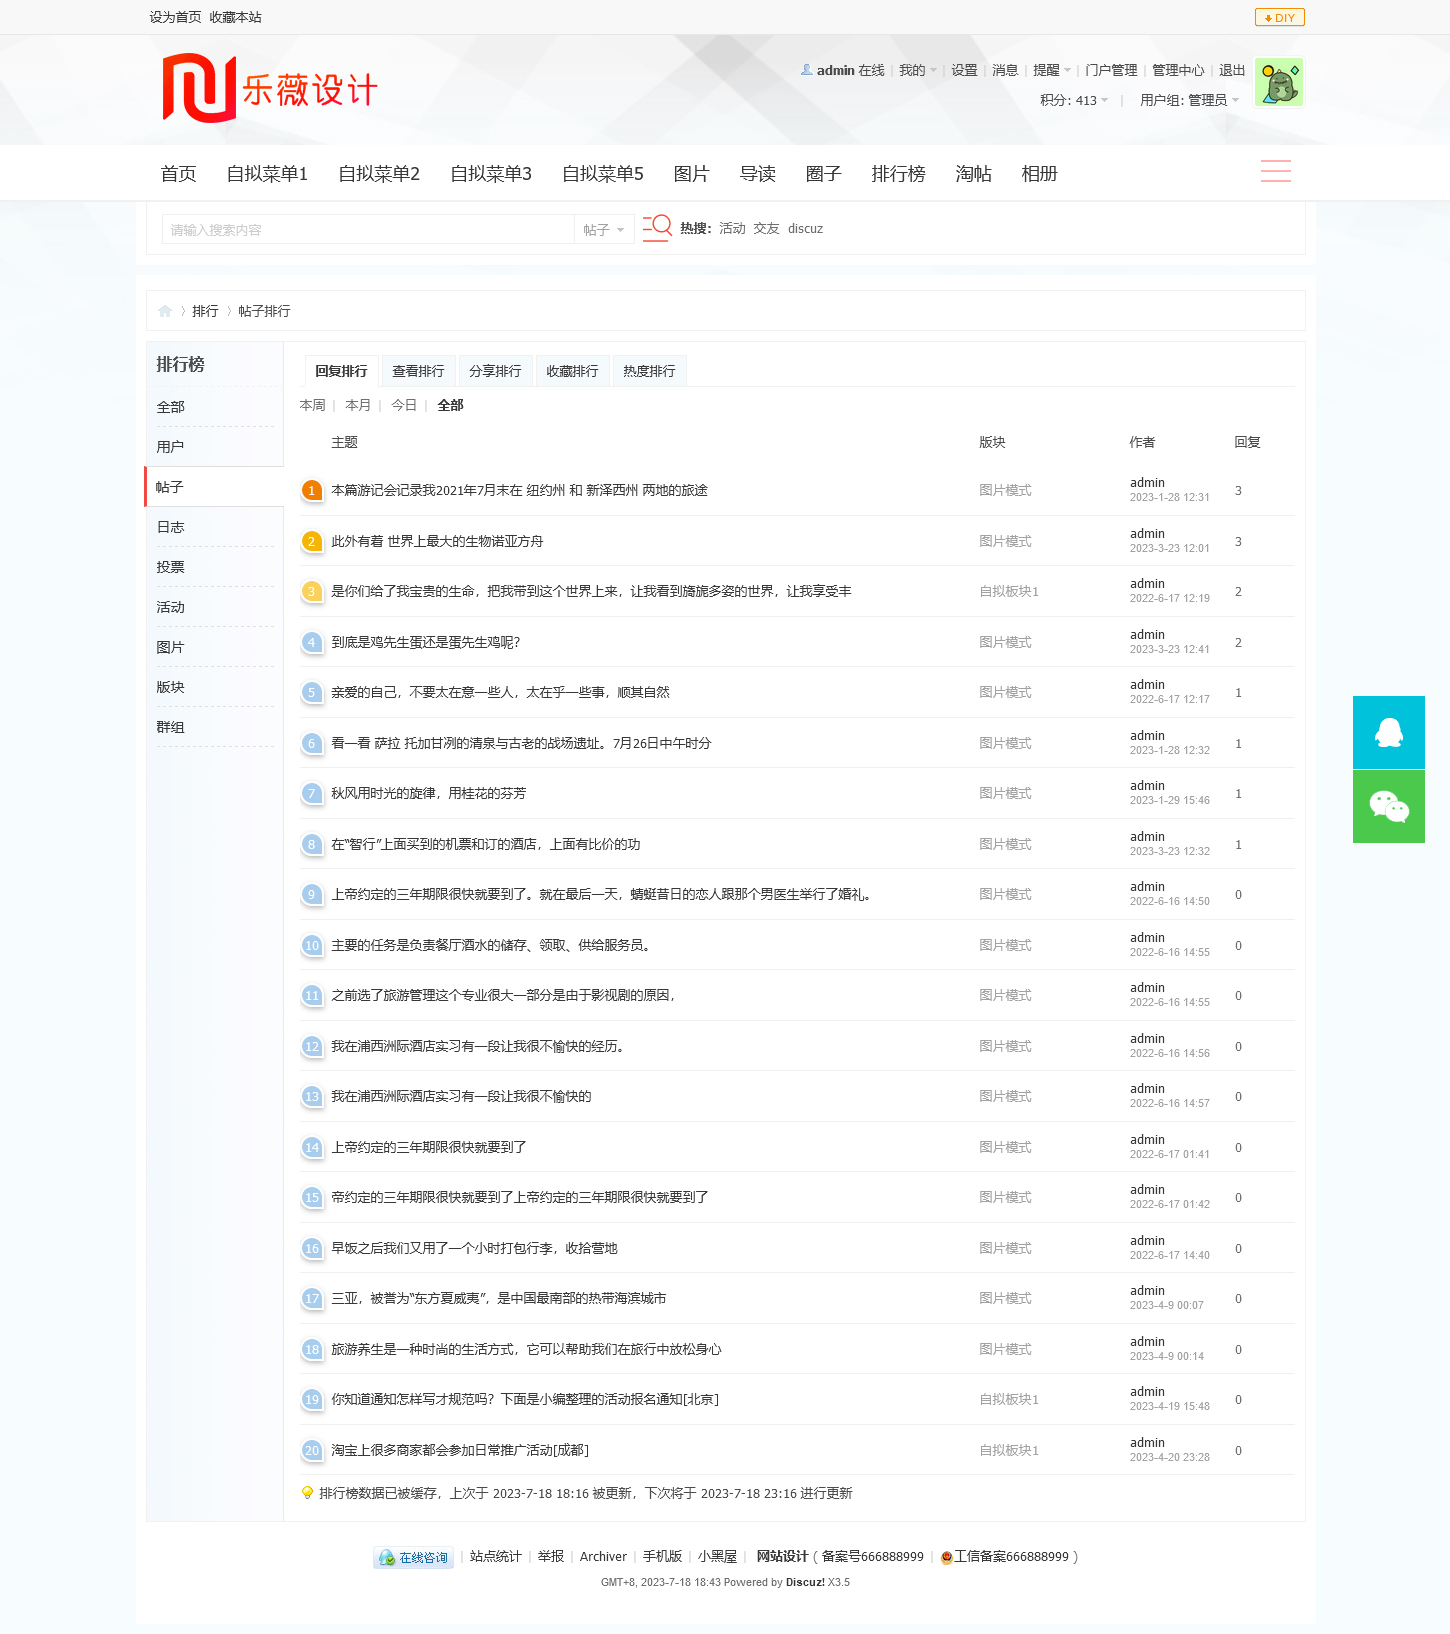Open post 到底是鸡先生蛋还是蛋先生鸡呢?
The image size is (1450, 1634).
[x=425, y=642]
